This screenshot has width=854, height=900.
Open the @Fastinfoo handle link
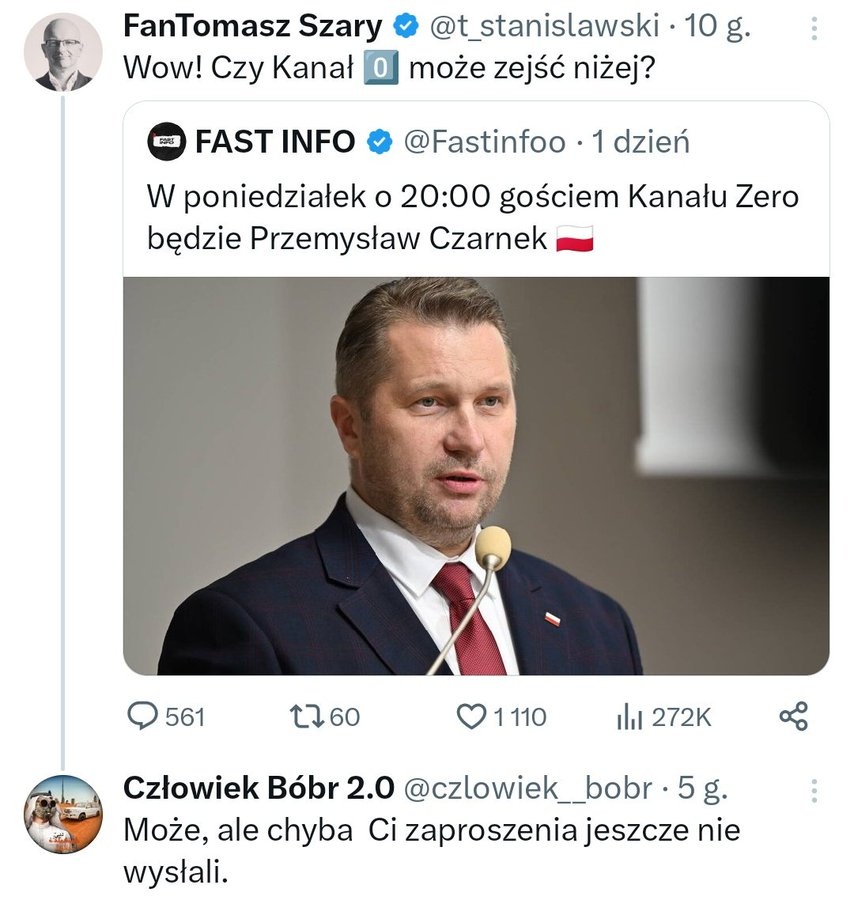[484, 142]
